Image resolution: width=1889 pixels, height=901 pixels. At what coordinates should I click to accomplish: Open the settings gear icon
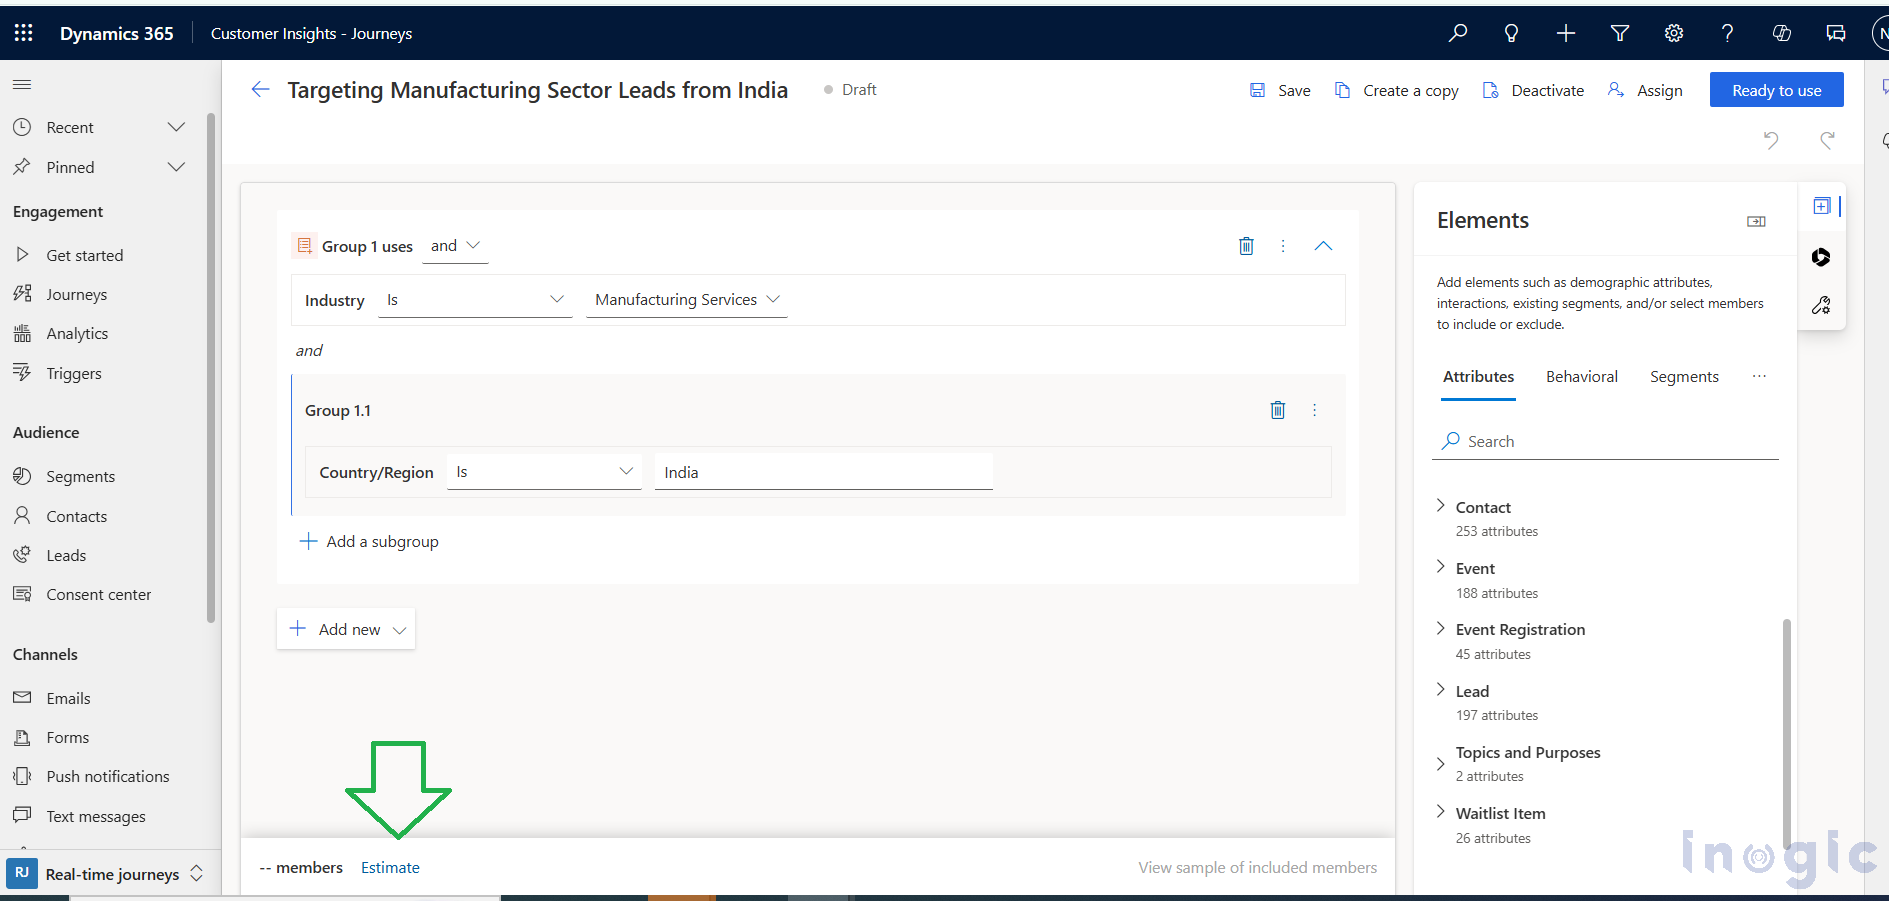pyautogui.click(x=1673, y=33)
